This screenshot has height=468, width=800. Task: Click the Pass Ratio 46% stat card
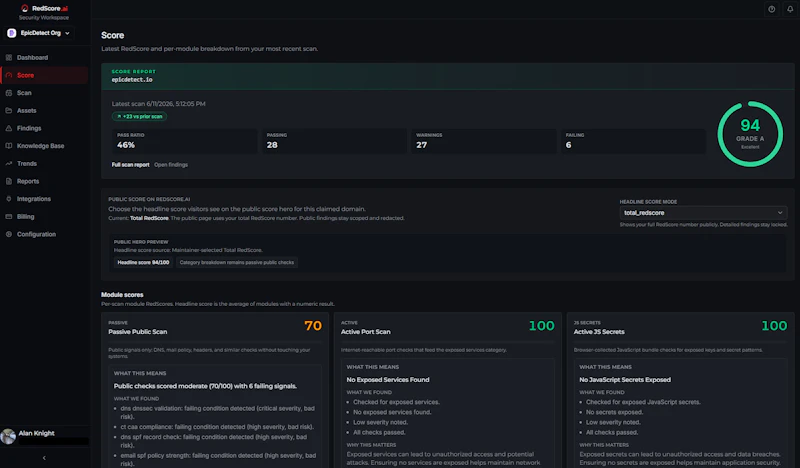(185, 141)
